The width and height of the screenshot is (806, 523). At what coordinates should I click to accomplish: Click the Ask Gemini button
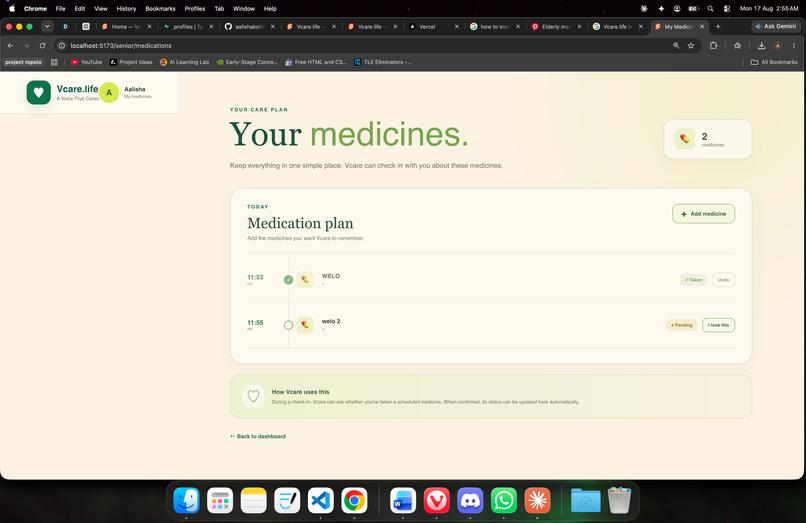pos(776,26)
